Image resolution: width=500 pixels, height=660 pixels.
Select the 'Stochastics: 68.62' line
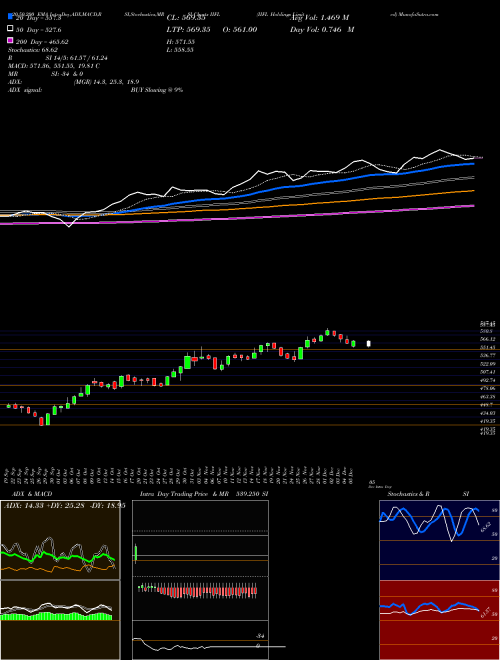(x=33, y=50)
